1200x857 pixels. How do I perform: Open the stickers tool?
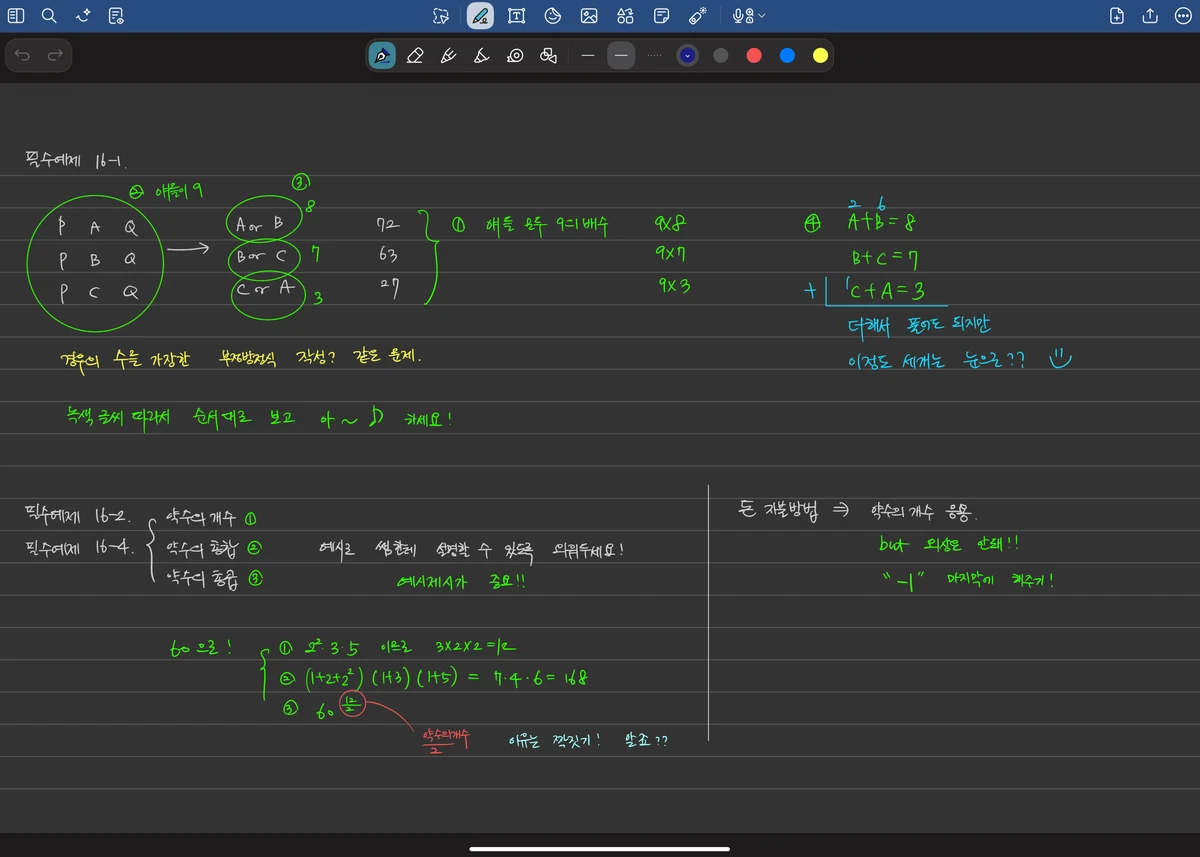pyautogui.click(x=552, y=16)
